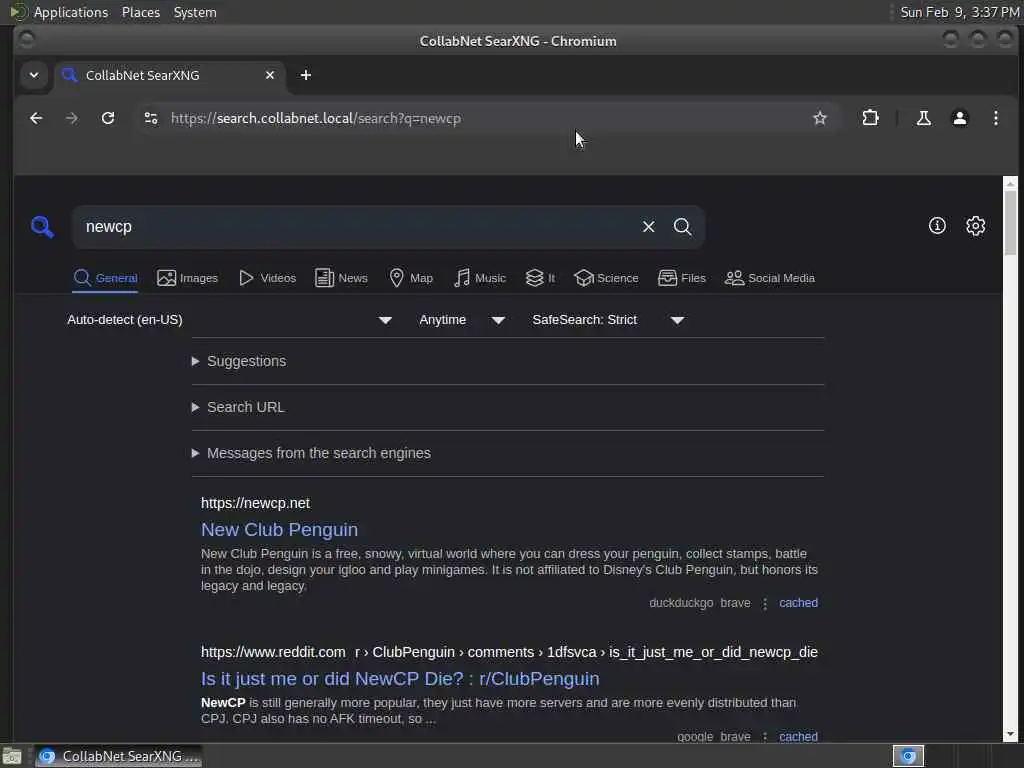Open the SafeSearch Strict dropdown
Viewport: 1024px width, 768px height.
[608, 320]
